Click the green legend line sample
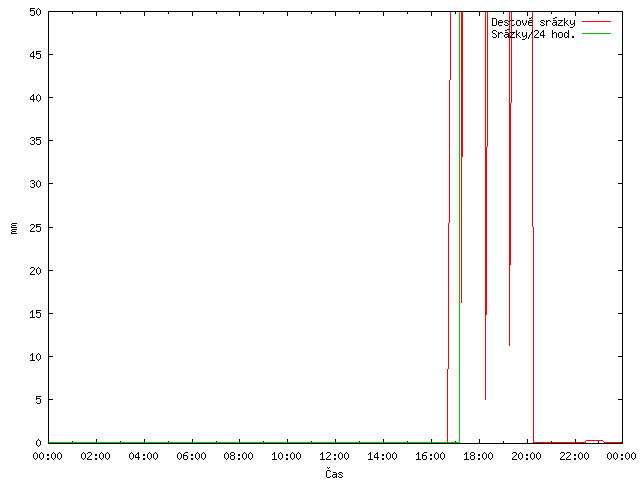The height and width of the screenshot is (480, 640). (x=596, y=33)
